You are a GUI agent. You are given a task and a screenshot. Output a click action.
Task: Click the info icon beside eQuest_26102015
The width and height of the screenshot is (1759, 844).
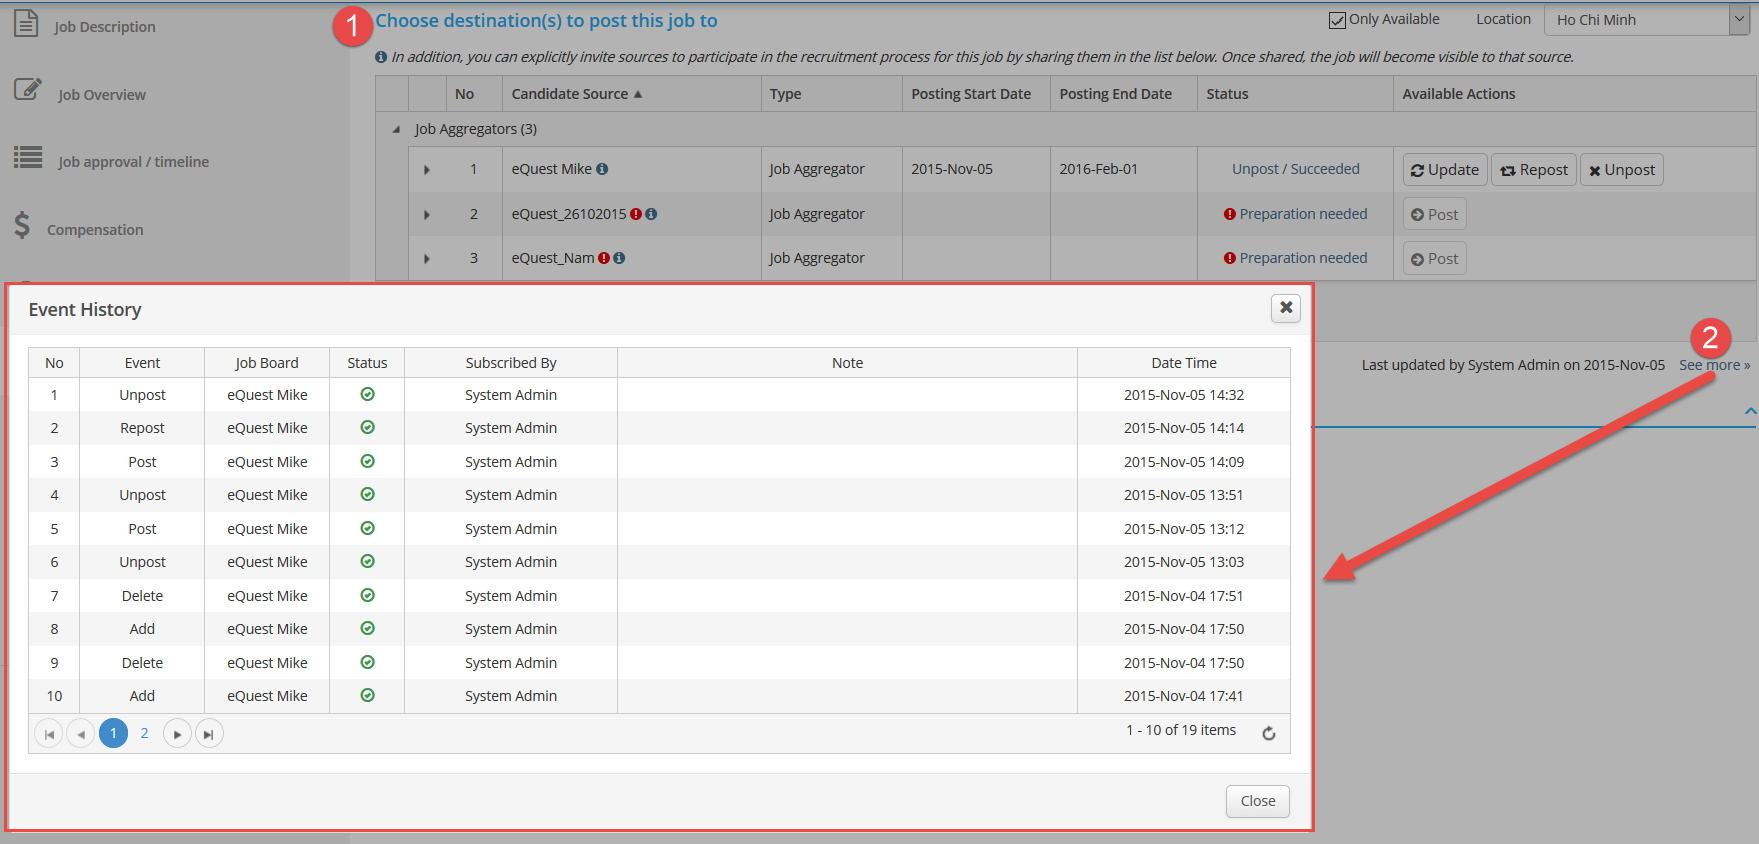[651, 214]
